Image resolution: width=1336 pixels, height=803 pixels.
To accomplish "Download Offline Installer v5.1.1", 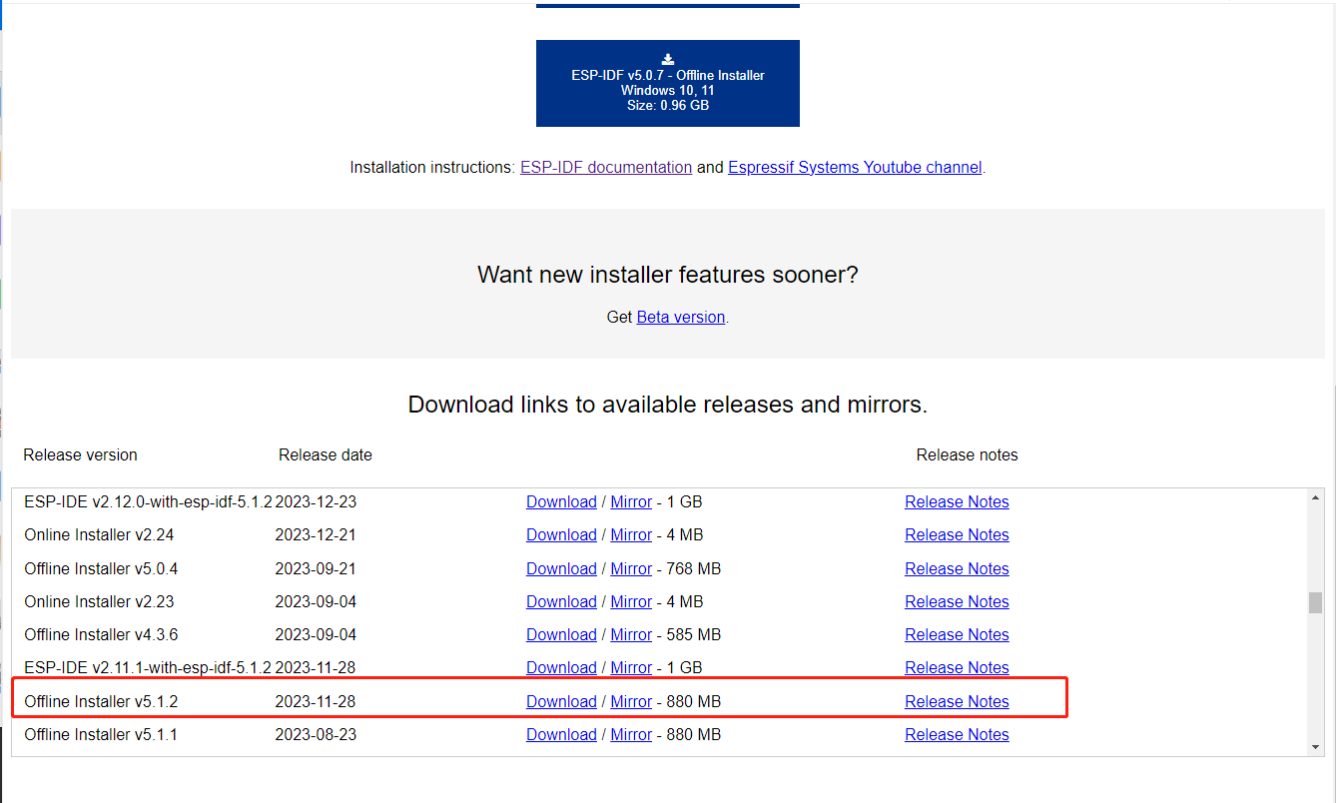I will tap(561, 735).
